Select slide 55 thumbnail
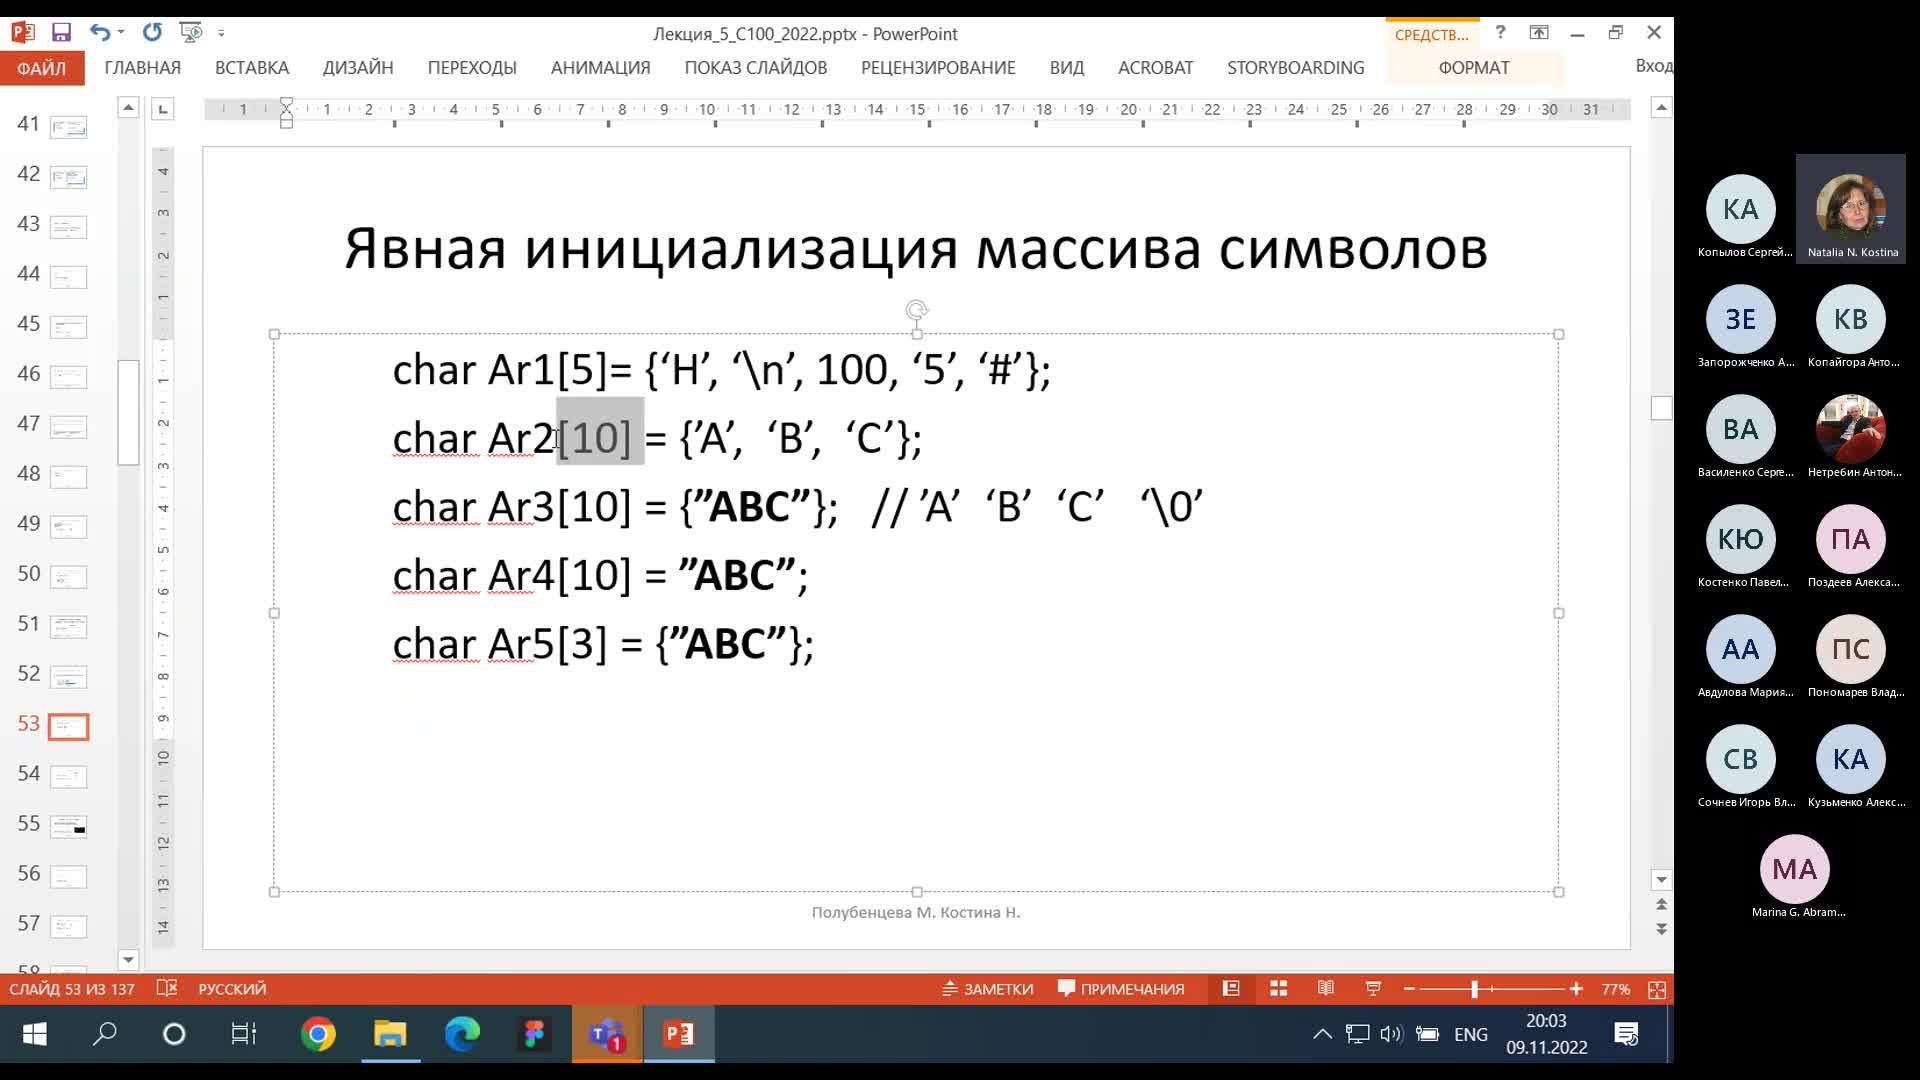The height and width of the screenshot is (1080, 1920). click(69, 827)
